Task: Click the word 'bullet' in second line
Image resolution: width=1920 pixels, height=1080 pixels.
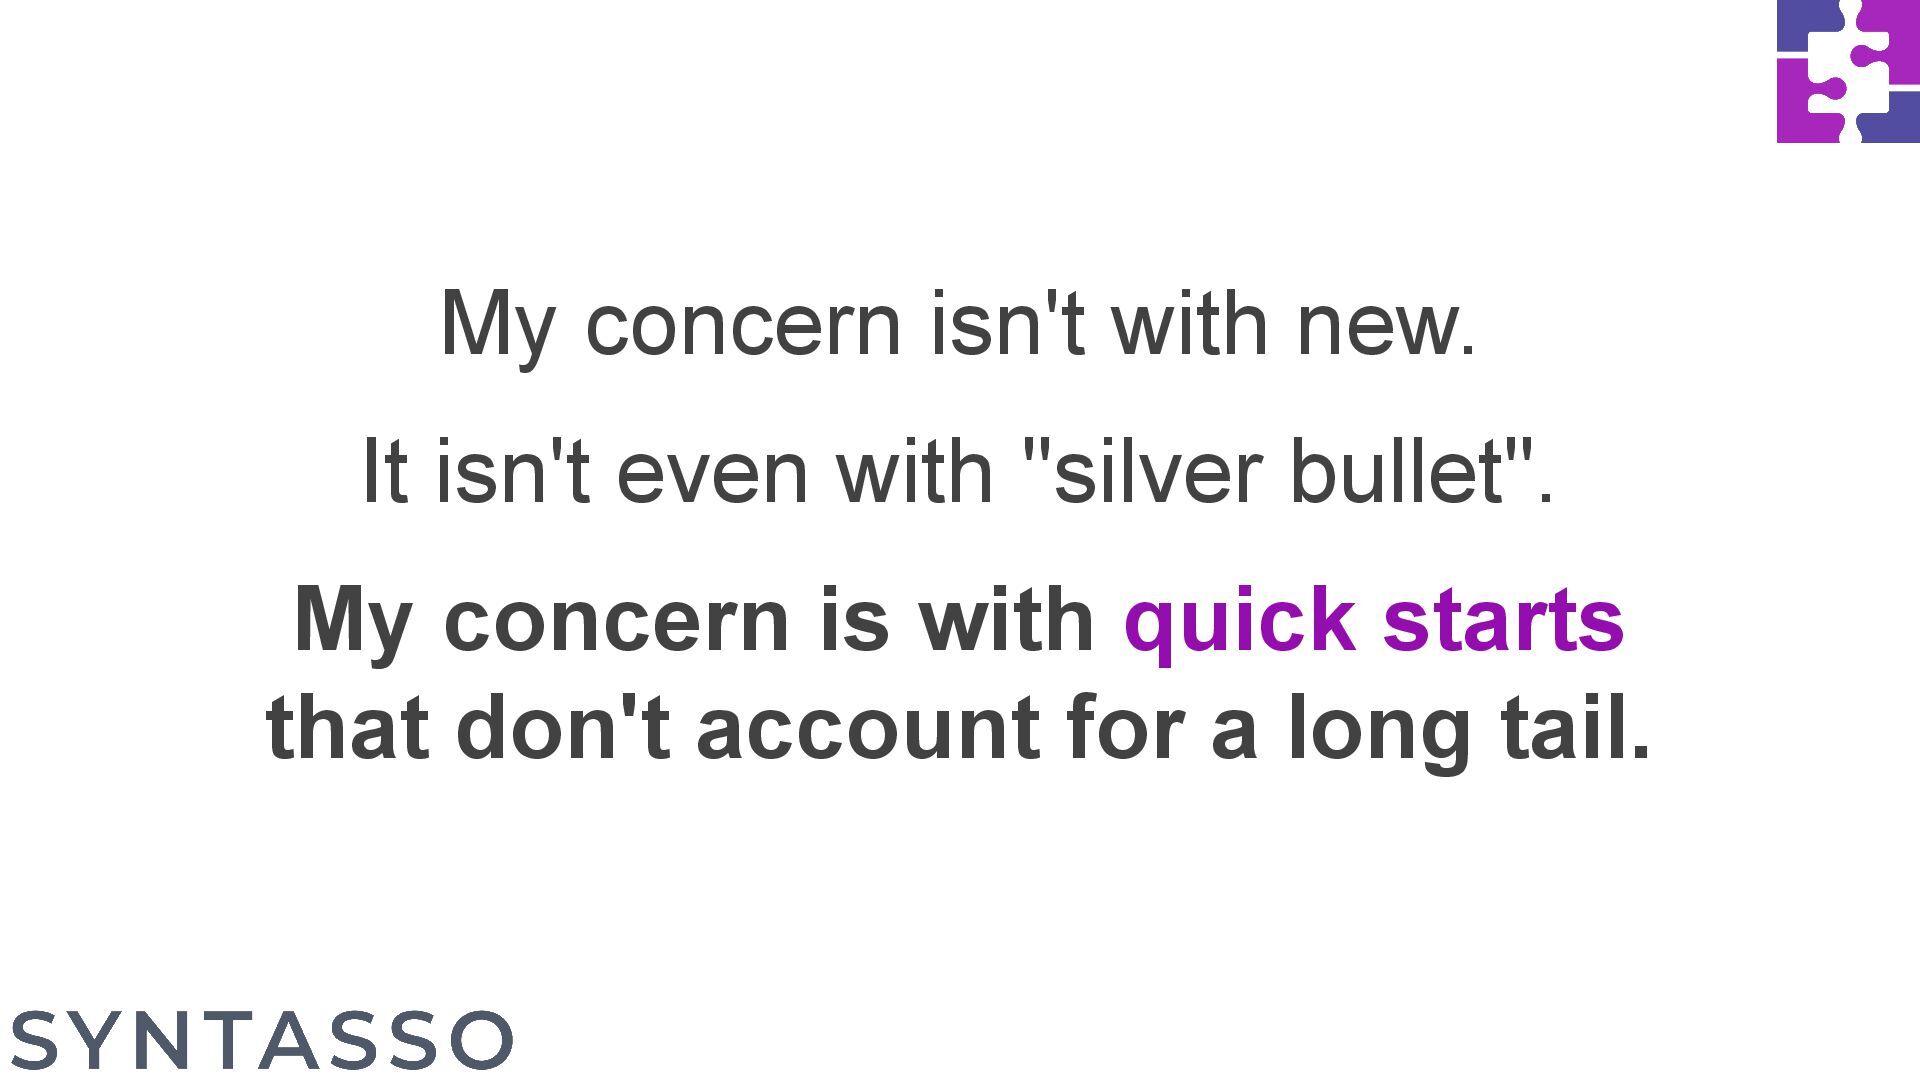Action: coord(1397,472)
